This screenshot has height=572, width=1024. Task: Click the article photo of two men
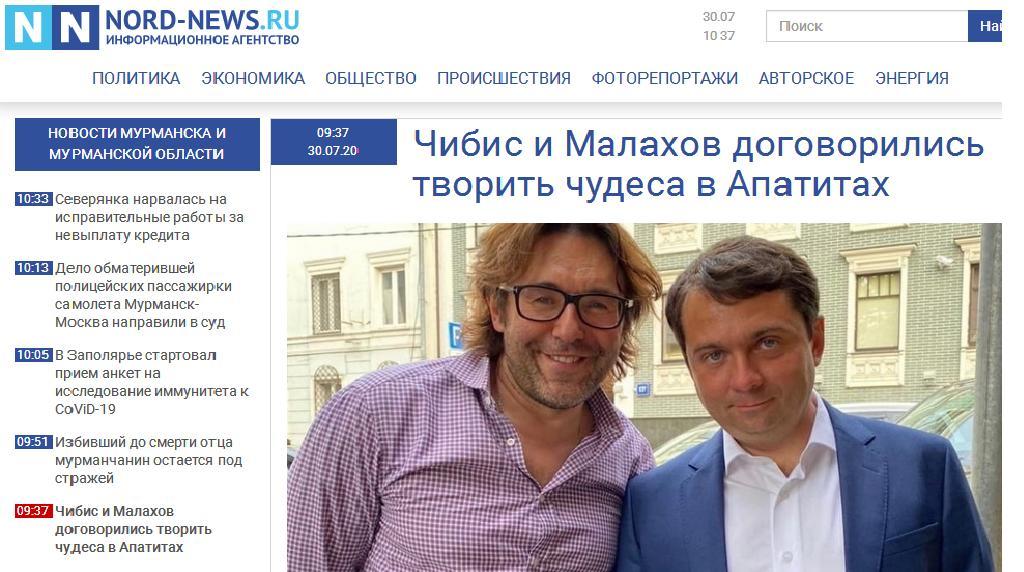click(644, 398)
